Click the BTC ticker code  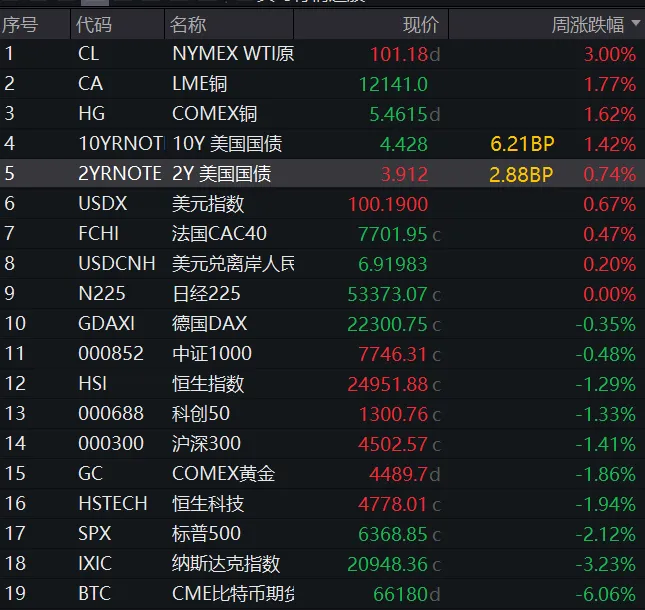coord(94,594)
